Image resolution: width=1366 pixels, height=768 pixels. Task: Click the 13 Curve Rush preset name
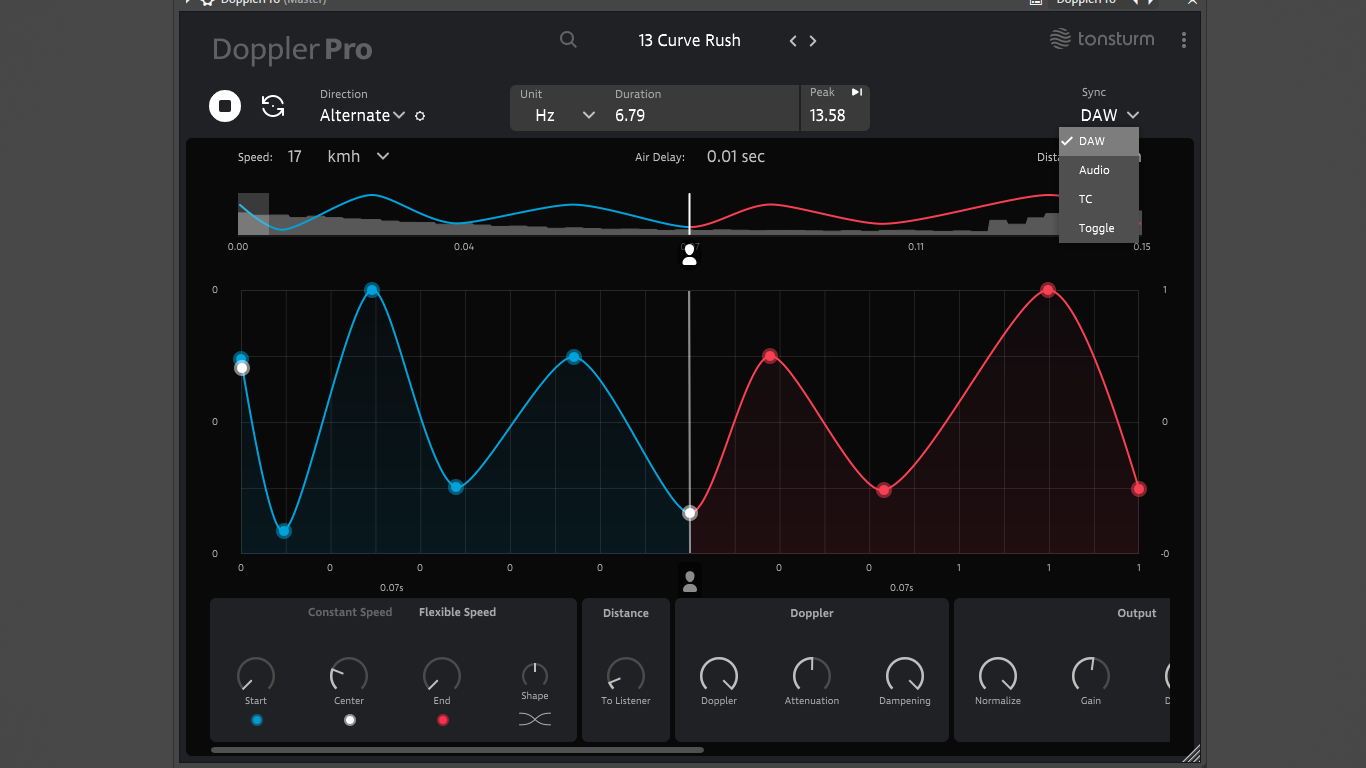pos(690,41)
